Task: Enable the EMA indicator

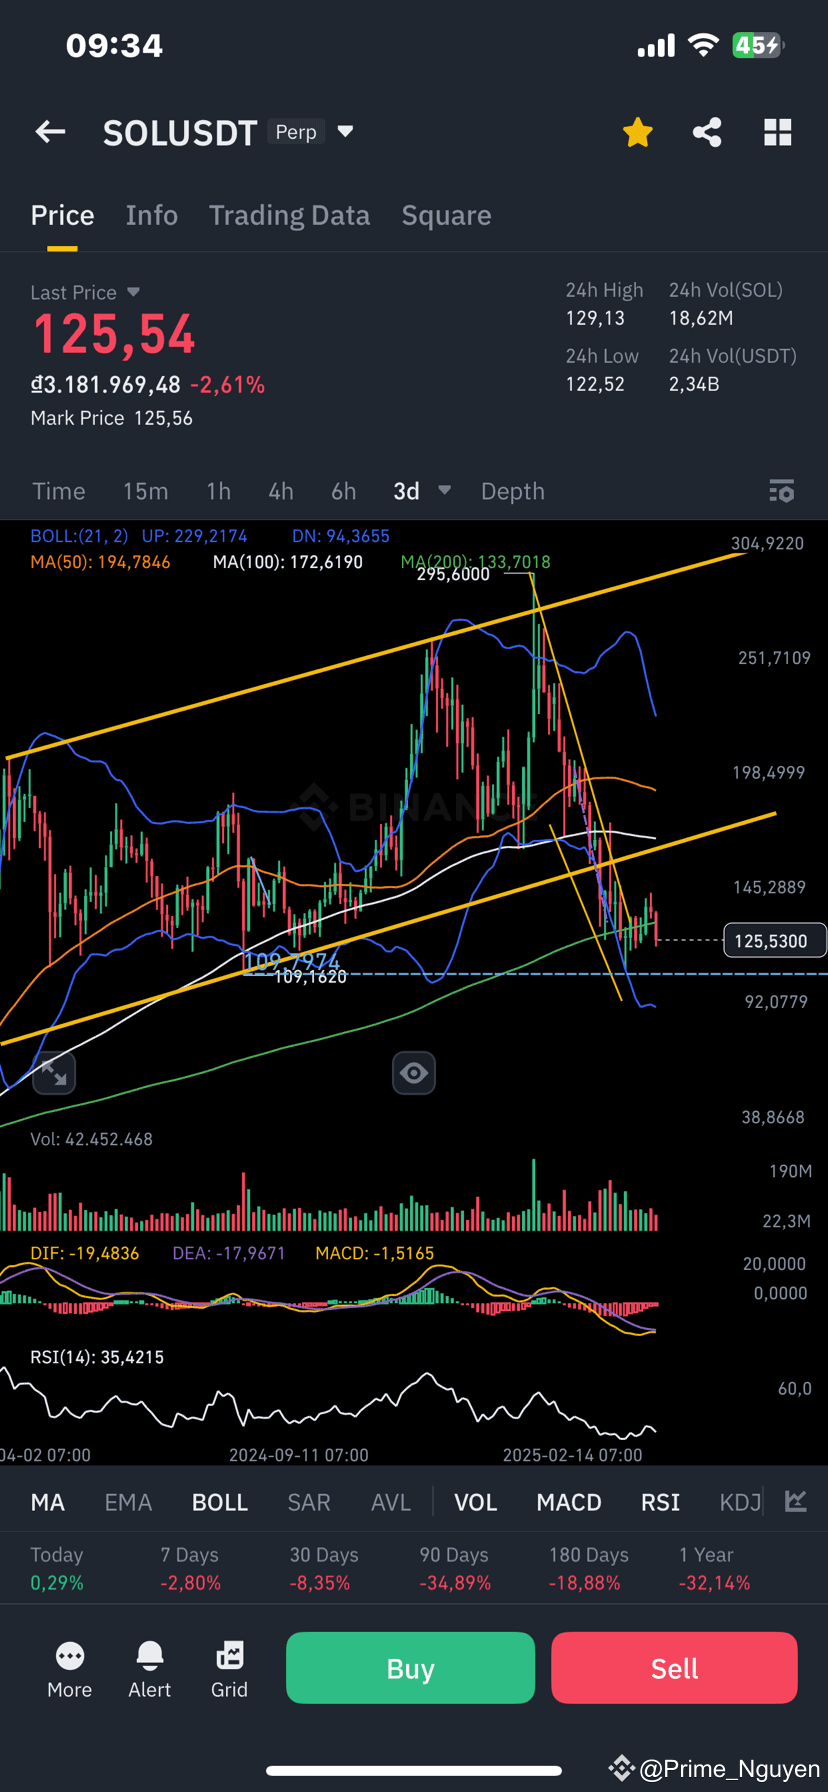Action: coord(128,1502)
